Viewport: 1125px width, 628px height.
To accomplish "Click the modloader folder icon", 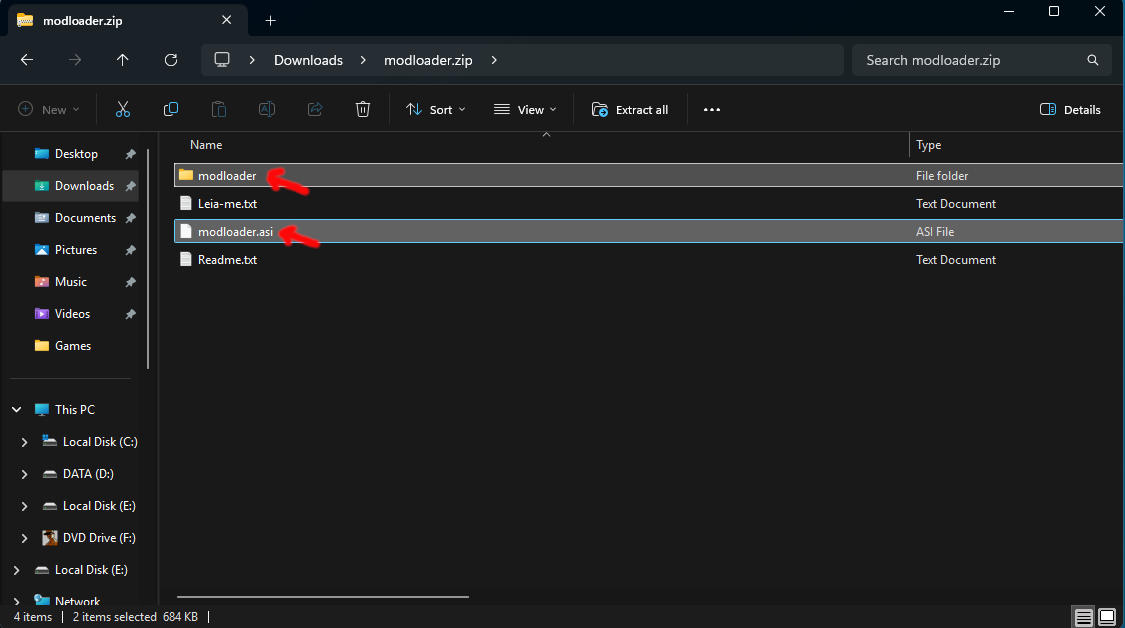I will point(186,175).
